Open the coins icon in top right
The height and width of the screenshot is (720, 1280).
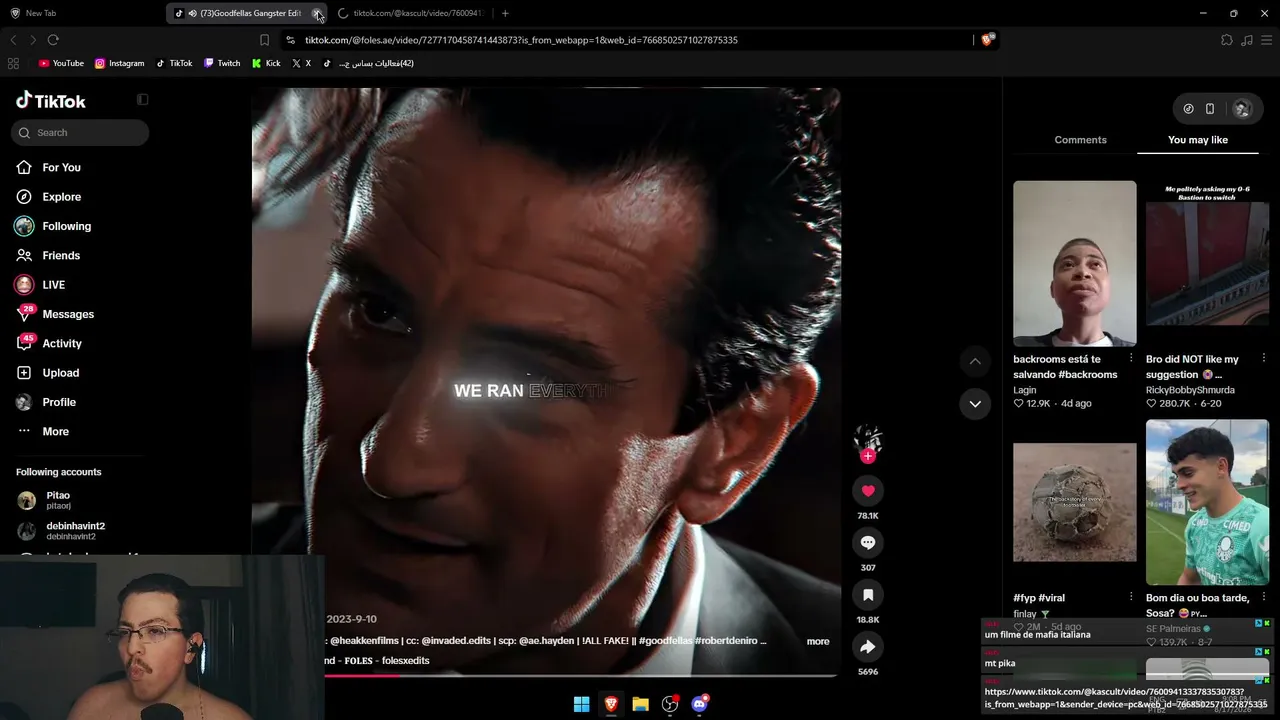1188,109
